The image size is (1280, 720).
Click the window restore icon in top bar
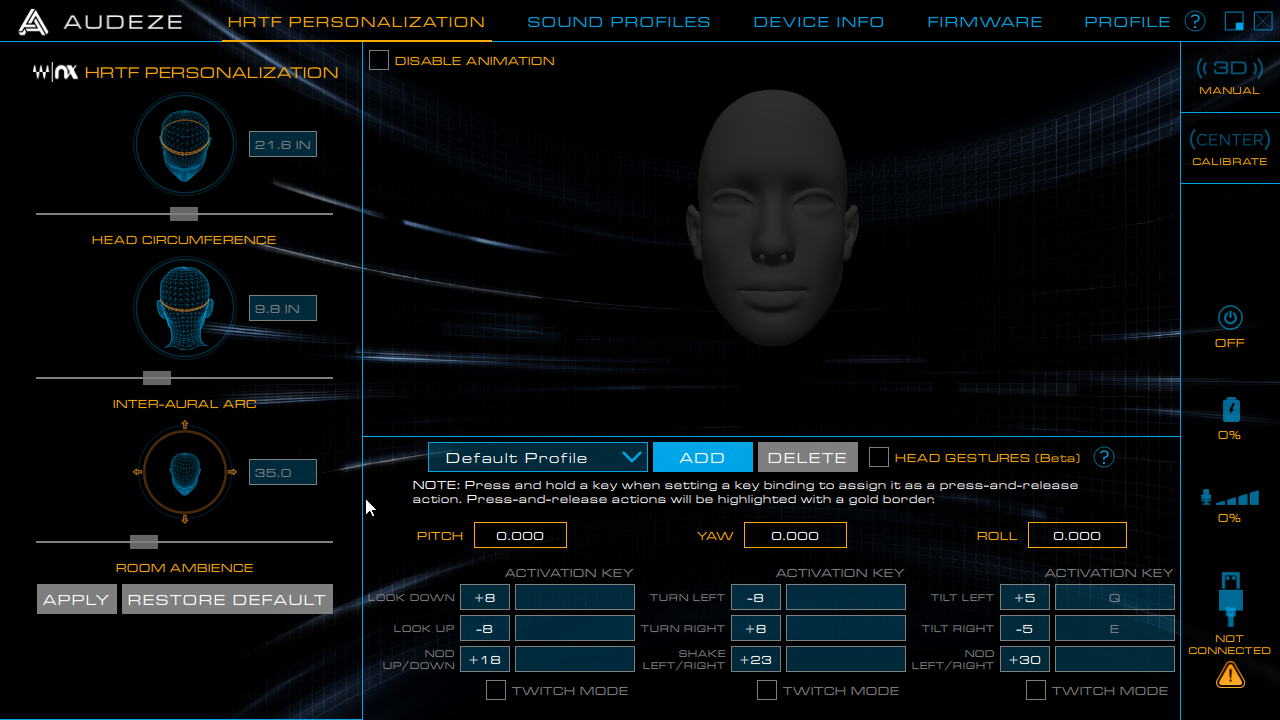click(x=1234, y=21)
